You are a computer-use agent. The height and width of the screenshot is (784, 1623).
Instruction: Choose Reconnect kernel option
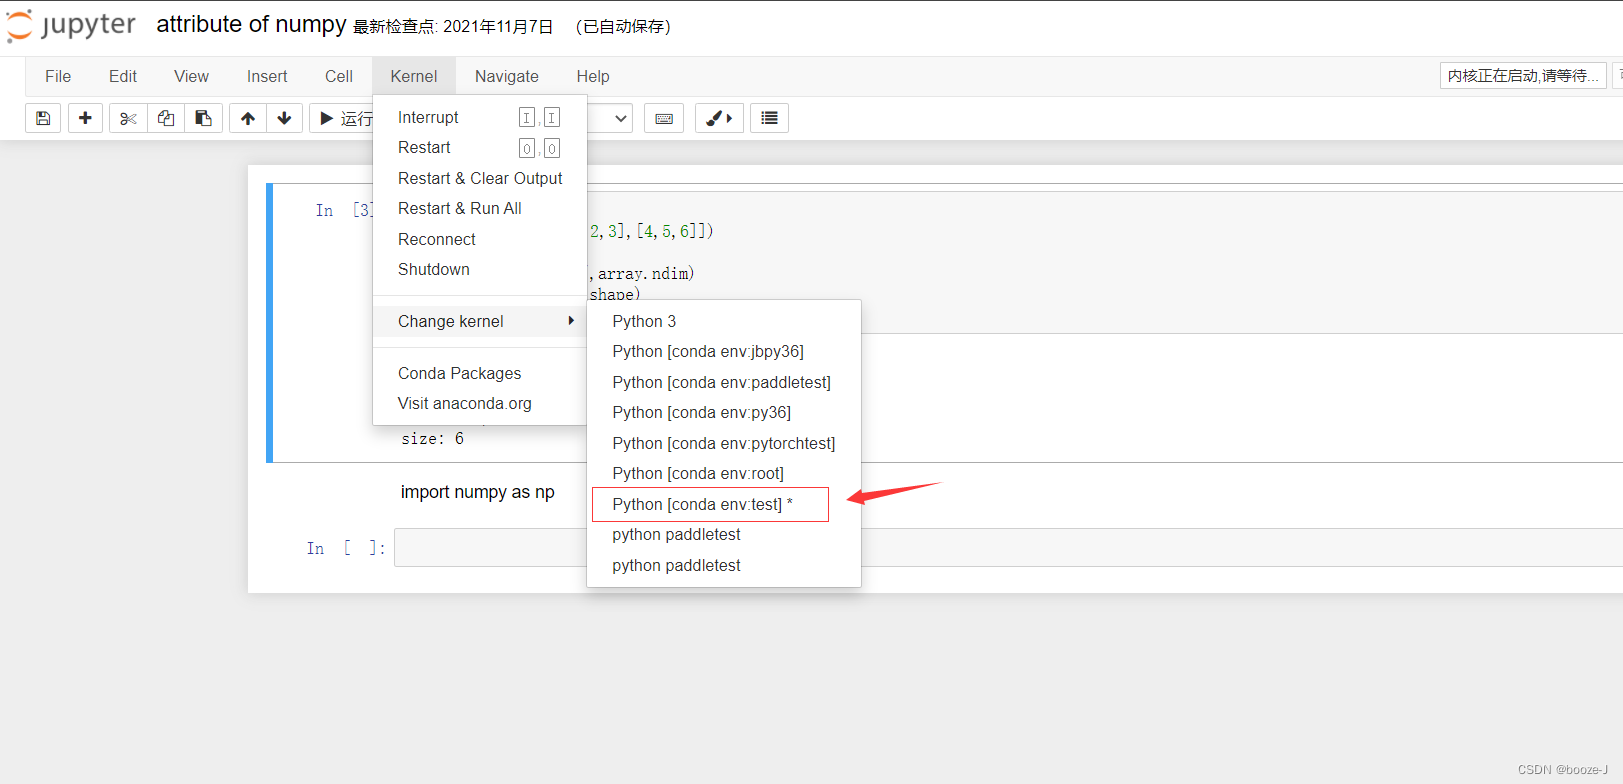point(479,239)
